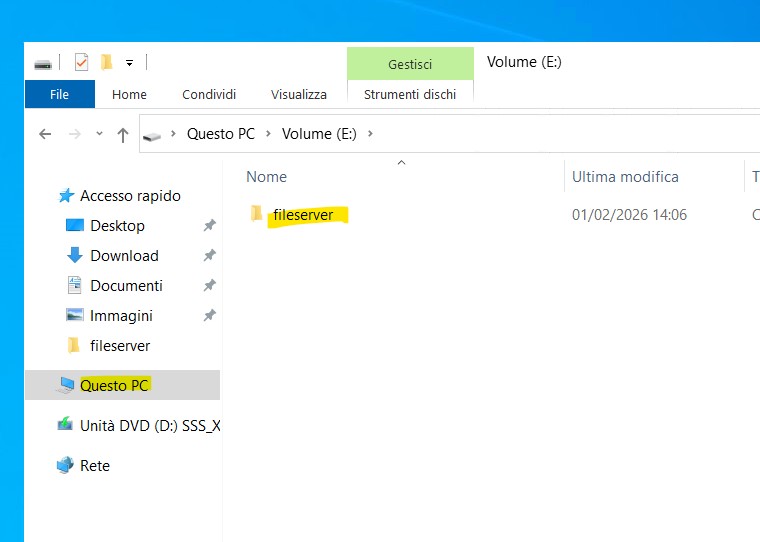Screen dimensions: 760x542
Task: Toggle the pin next to Documenti
Action: coord(209,286)
